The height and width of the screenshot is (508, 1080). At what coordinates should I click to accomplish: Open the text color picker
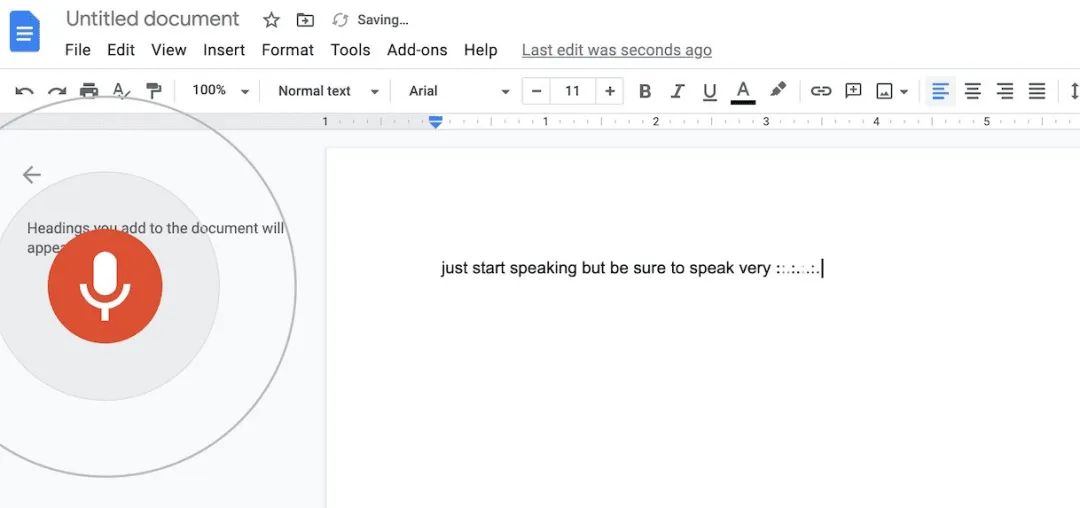tap(743, 91)
